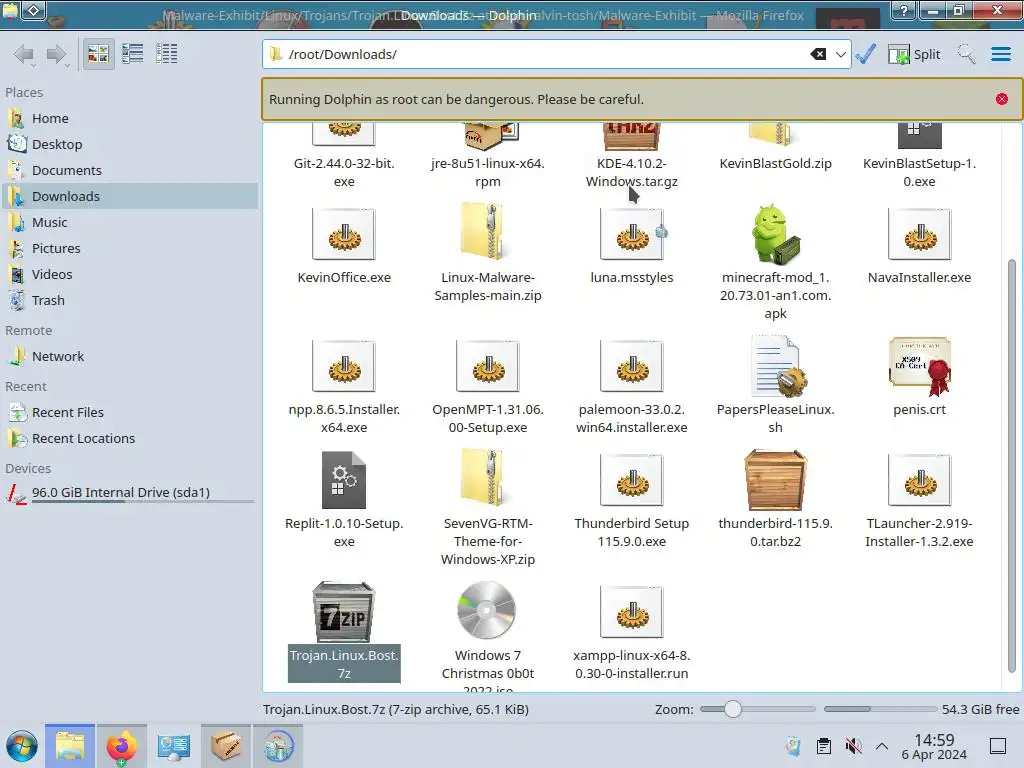Open the package box taskbar application
The height and width of the screenshot is (768, 1024).
pyautogui.click(x=226, y=746)
